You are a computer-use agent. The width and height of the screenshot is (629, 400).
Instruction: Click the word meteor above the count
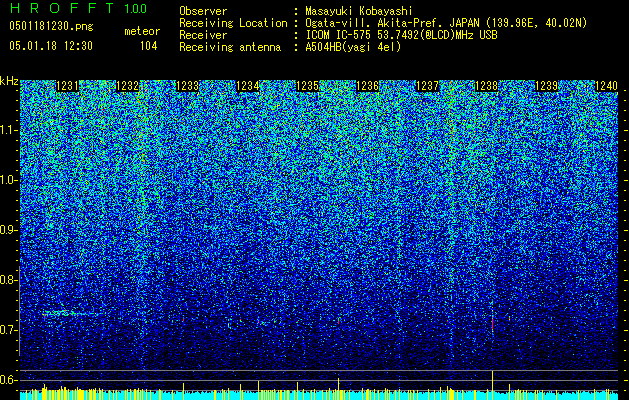(142, 31)
